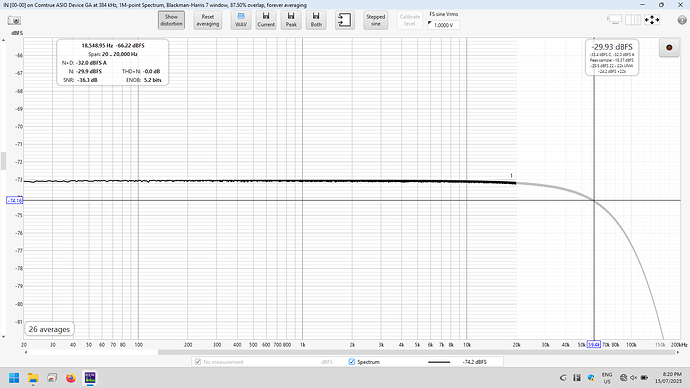Click the 18,548.95 Hz cursor frequency readout
This screenshot has width=690, height=388.
coord(97,45)
